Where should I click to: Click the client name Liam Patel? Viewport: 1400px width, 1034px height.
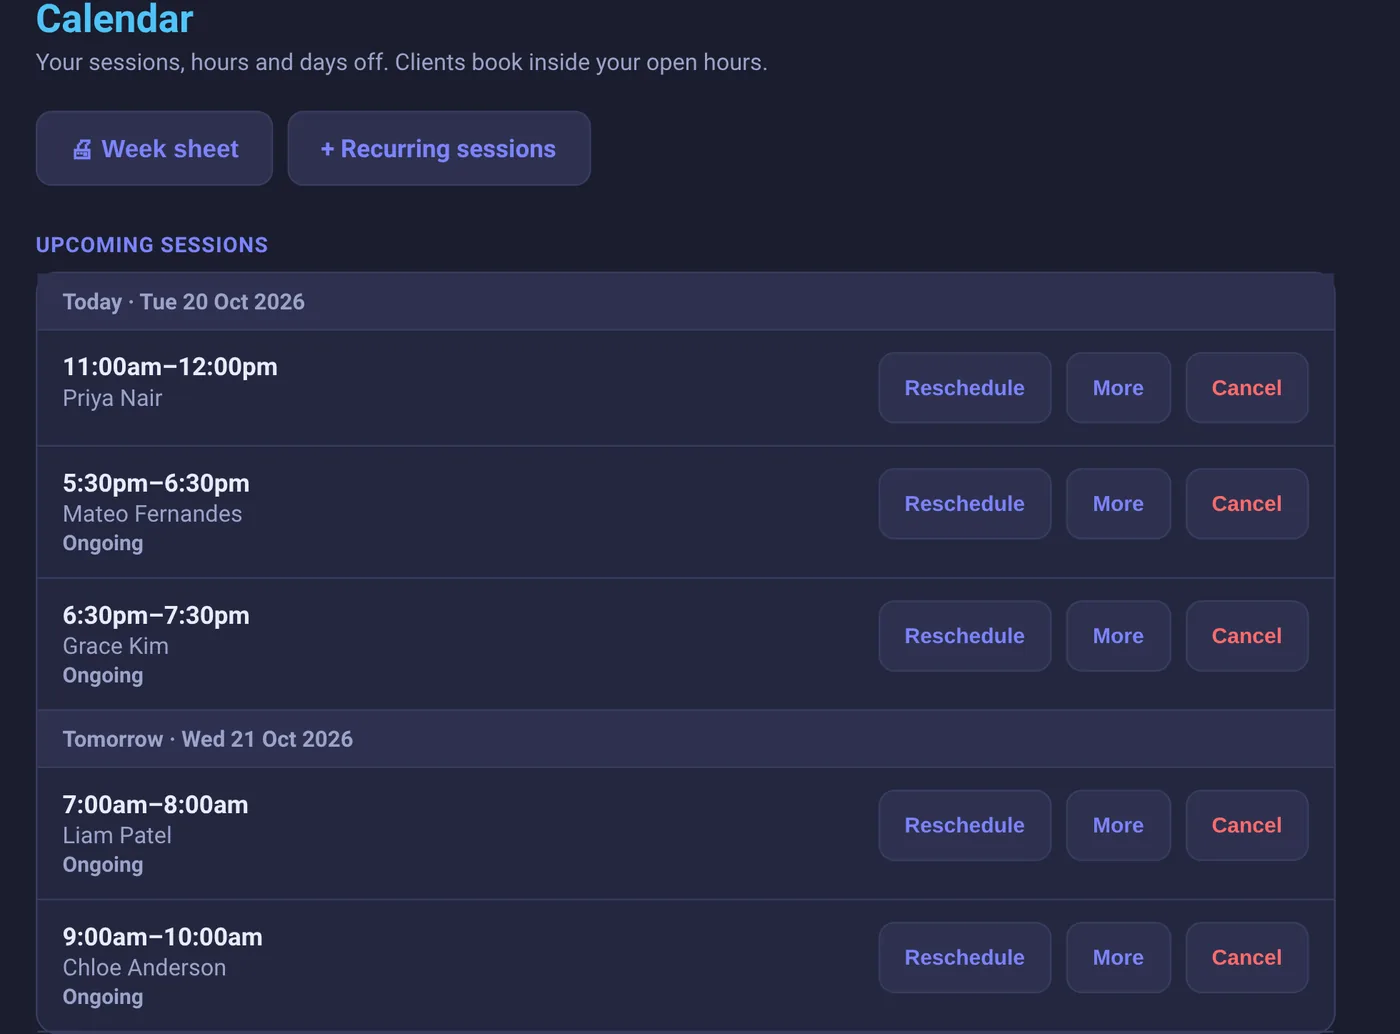117,835
